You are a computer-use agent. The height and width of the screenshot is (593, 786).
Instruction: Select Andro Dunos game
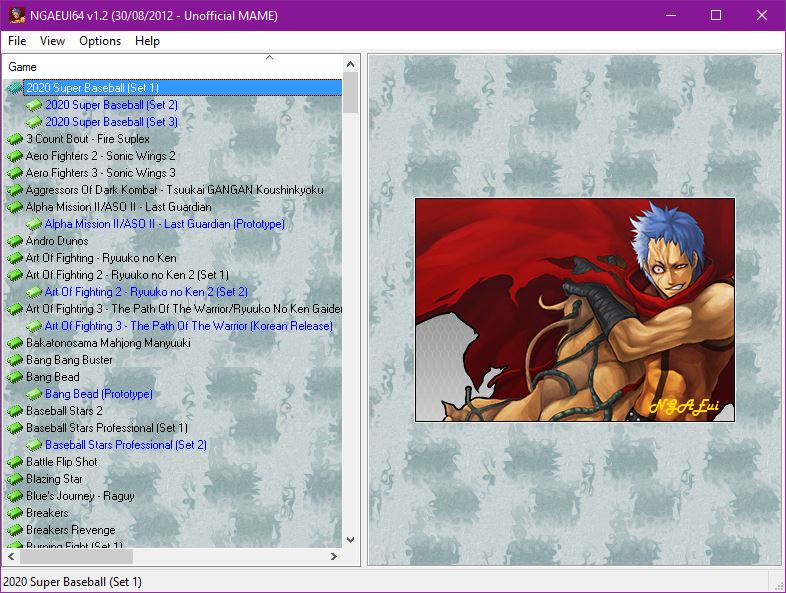coord(57,241)
